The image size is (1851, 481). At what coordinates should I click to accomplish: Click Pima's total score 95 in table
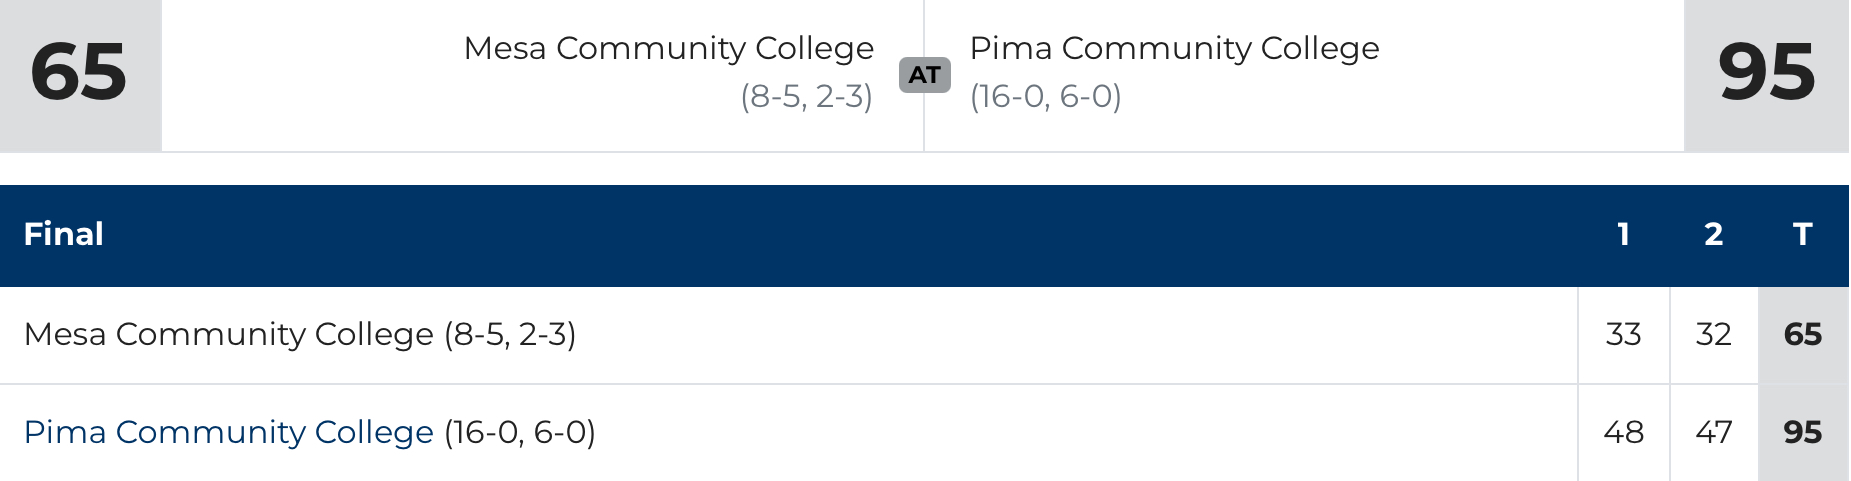click(1802, 432)
